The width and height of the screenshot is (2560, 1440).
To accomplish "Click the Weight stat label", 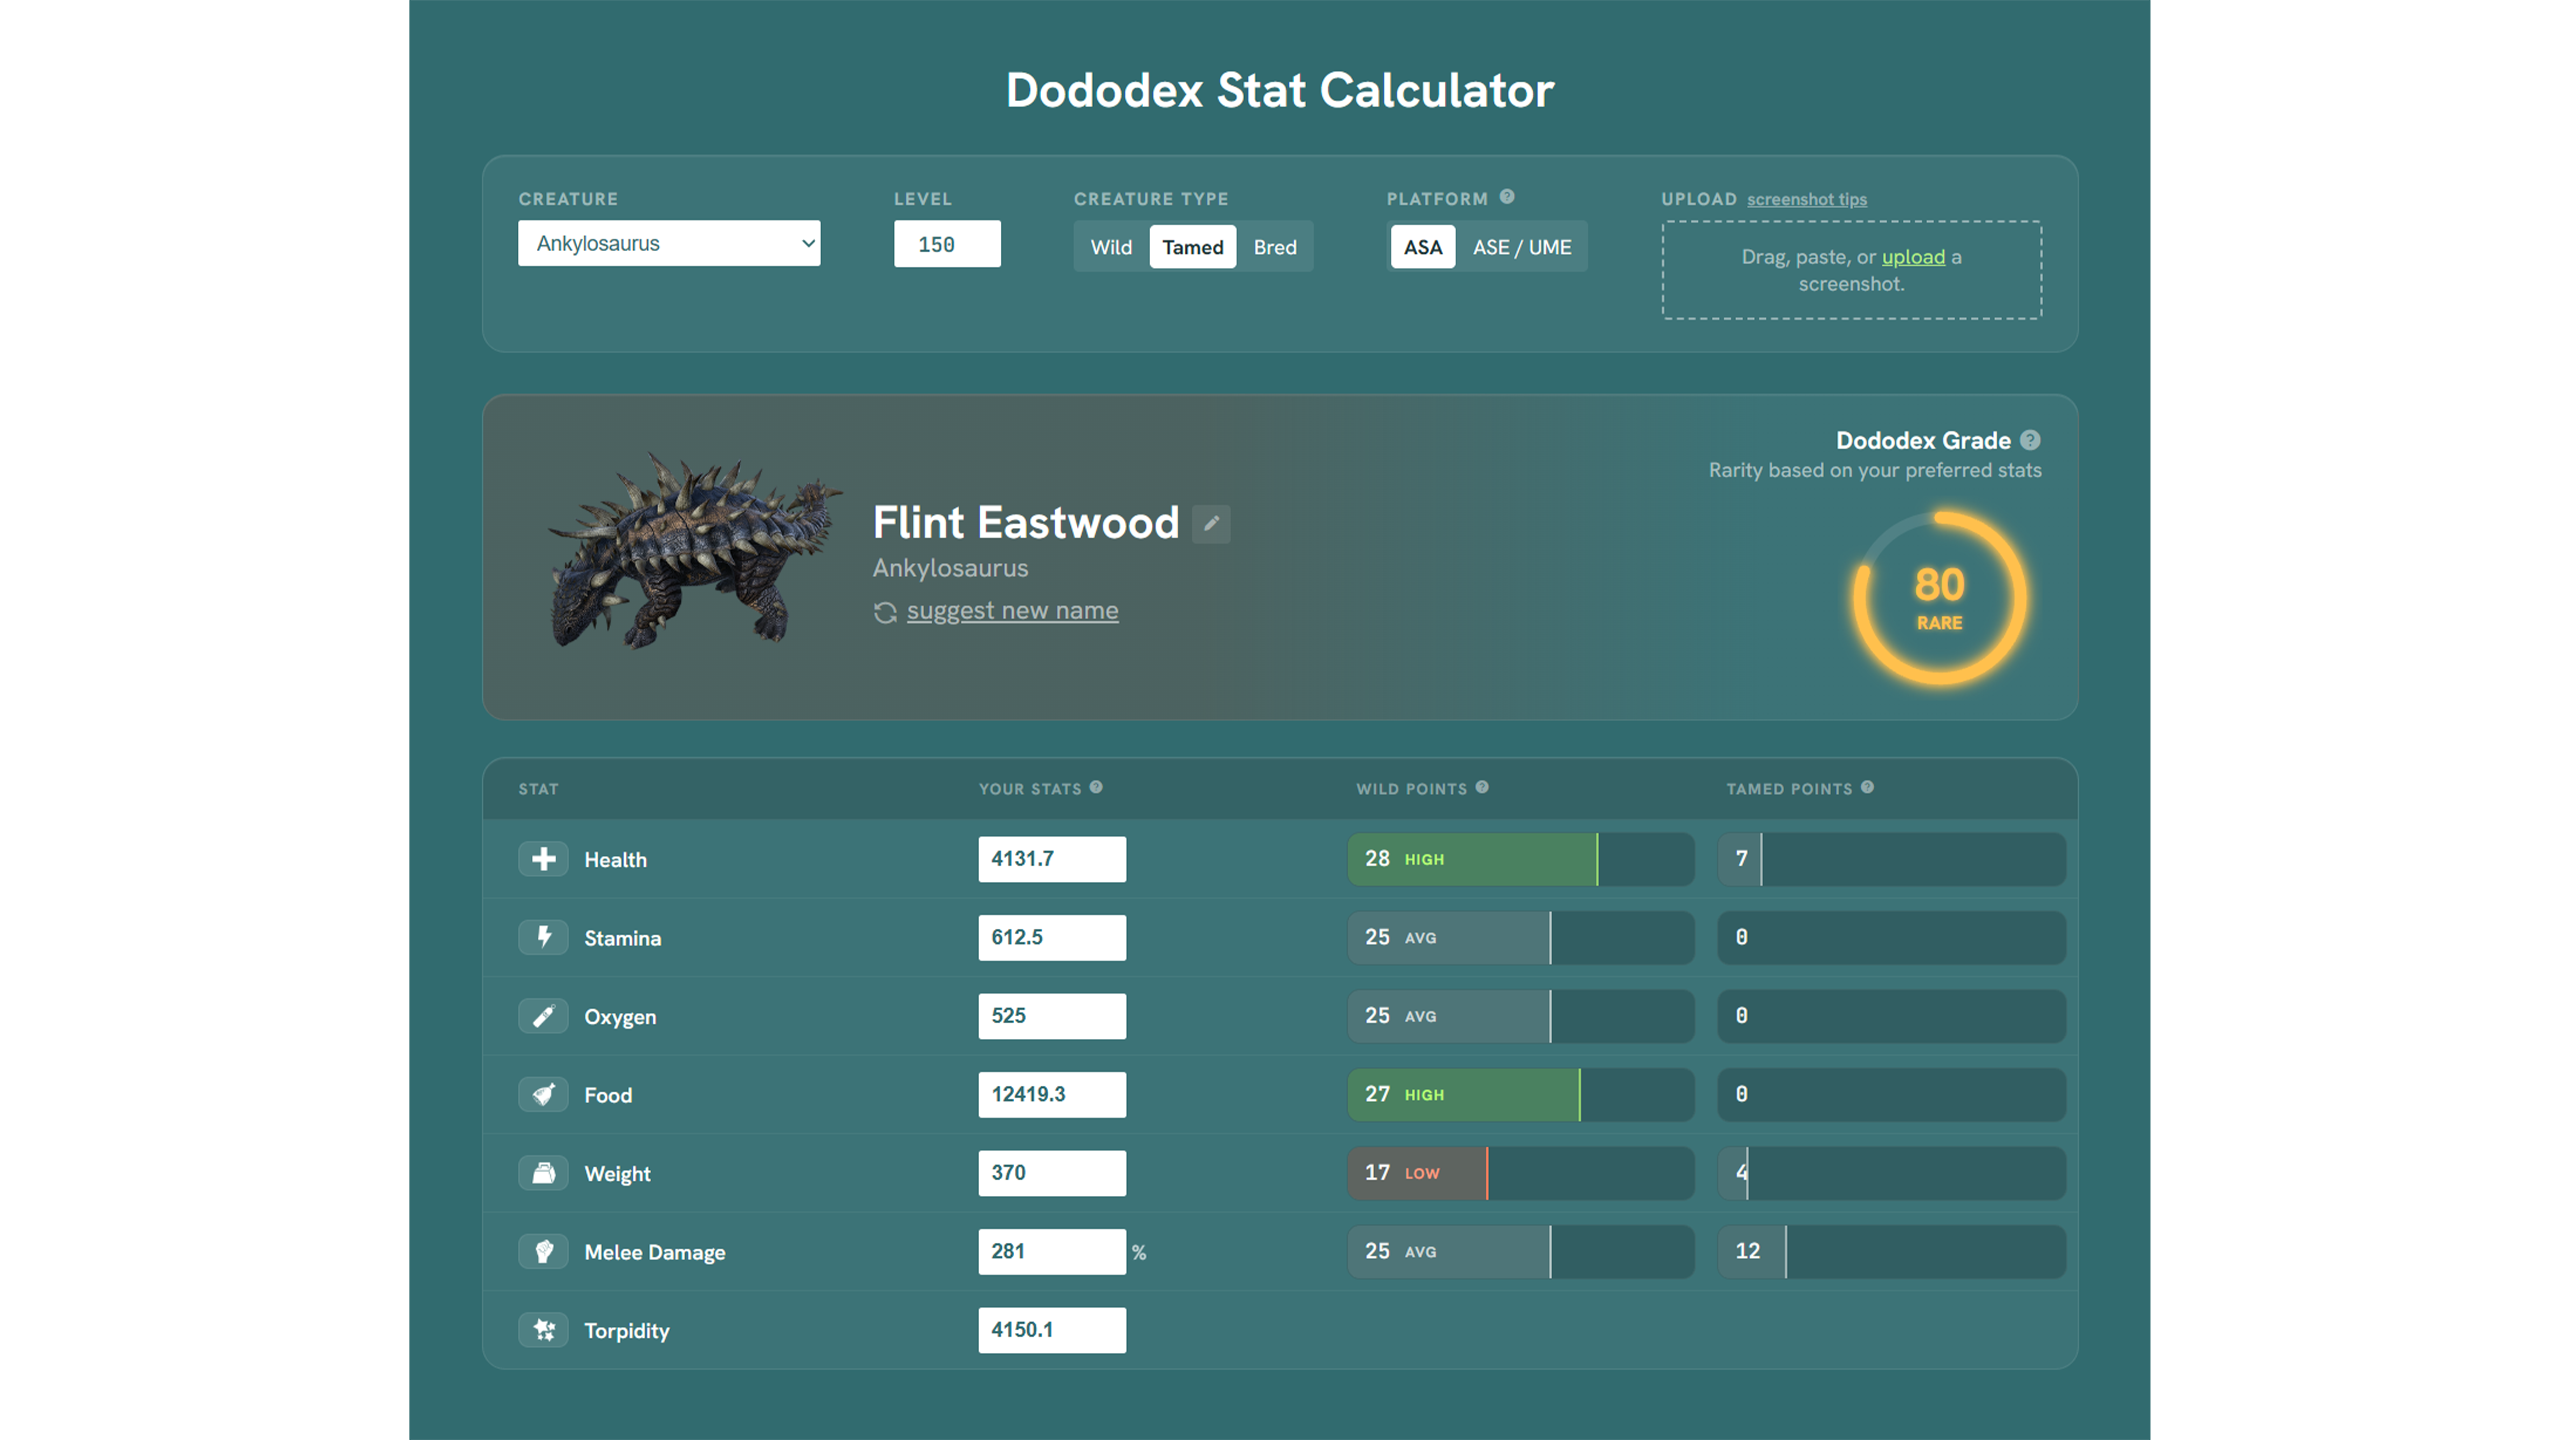I will [617, 1174].
